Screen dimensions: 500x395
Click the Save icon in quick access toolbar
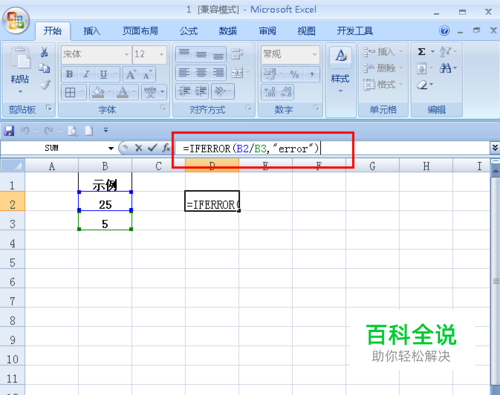[x=9, y=131]
